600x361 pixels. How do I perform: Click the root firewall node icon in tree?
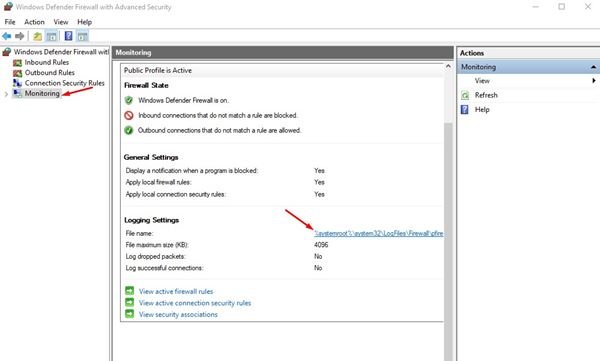(x=7, y=52)
